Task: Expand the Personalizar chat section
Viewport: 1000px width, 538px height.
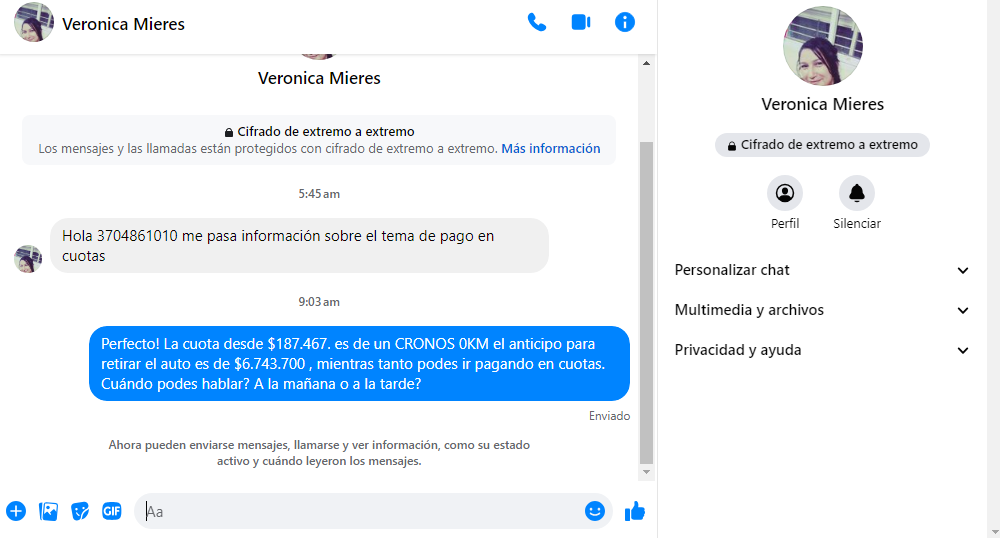Action: click(x=821, y=270)
